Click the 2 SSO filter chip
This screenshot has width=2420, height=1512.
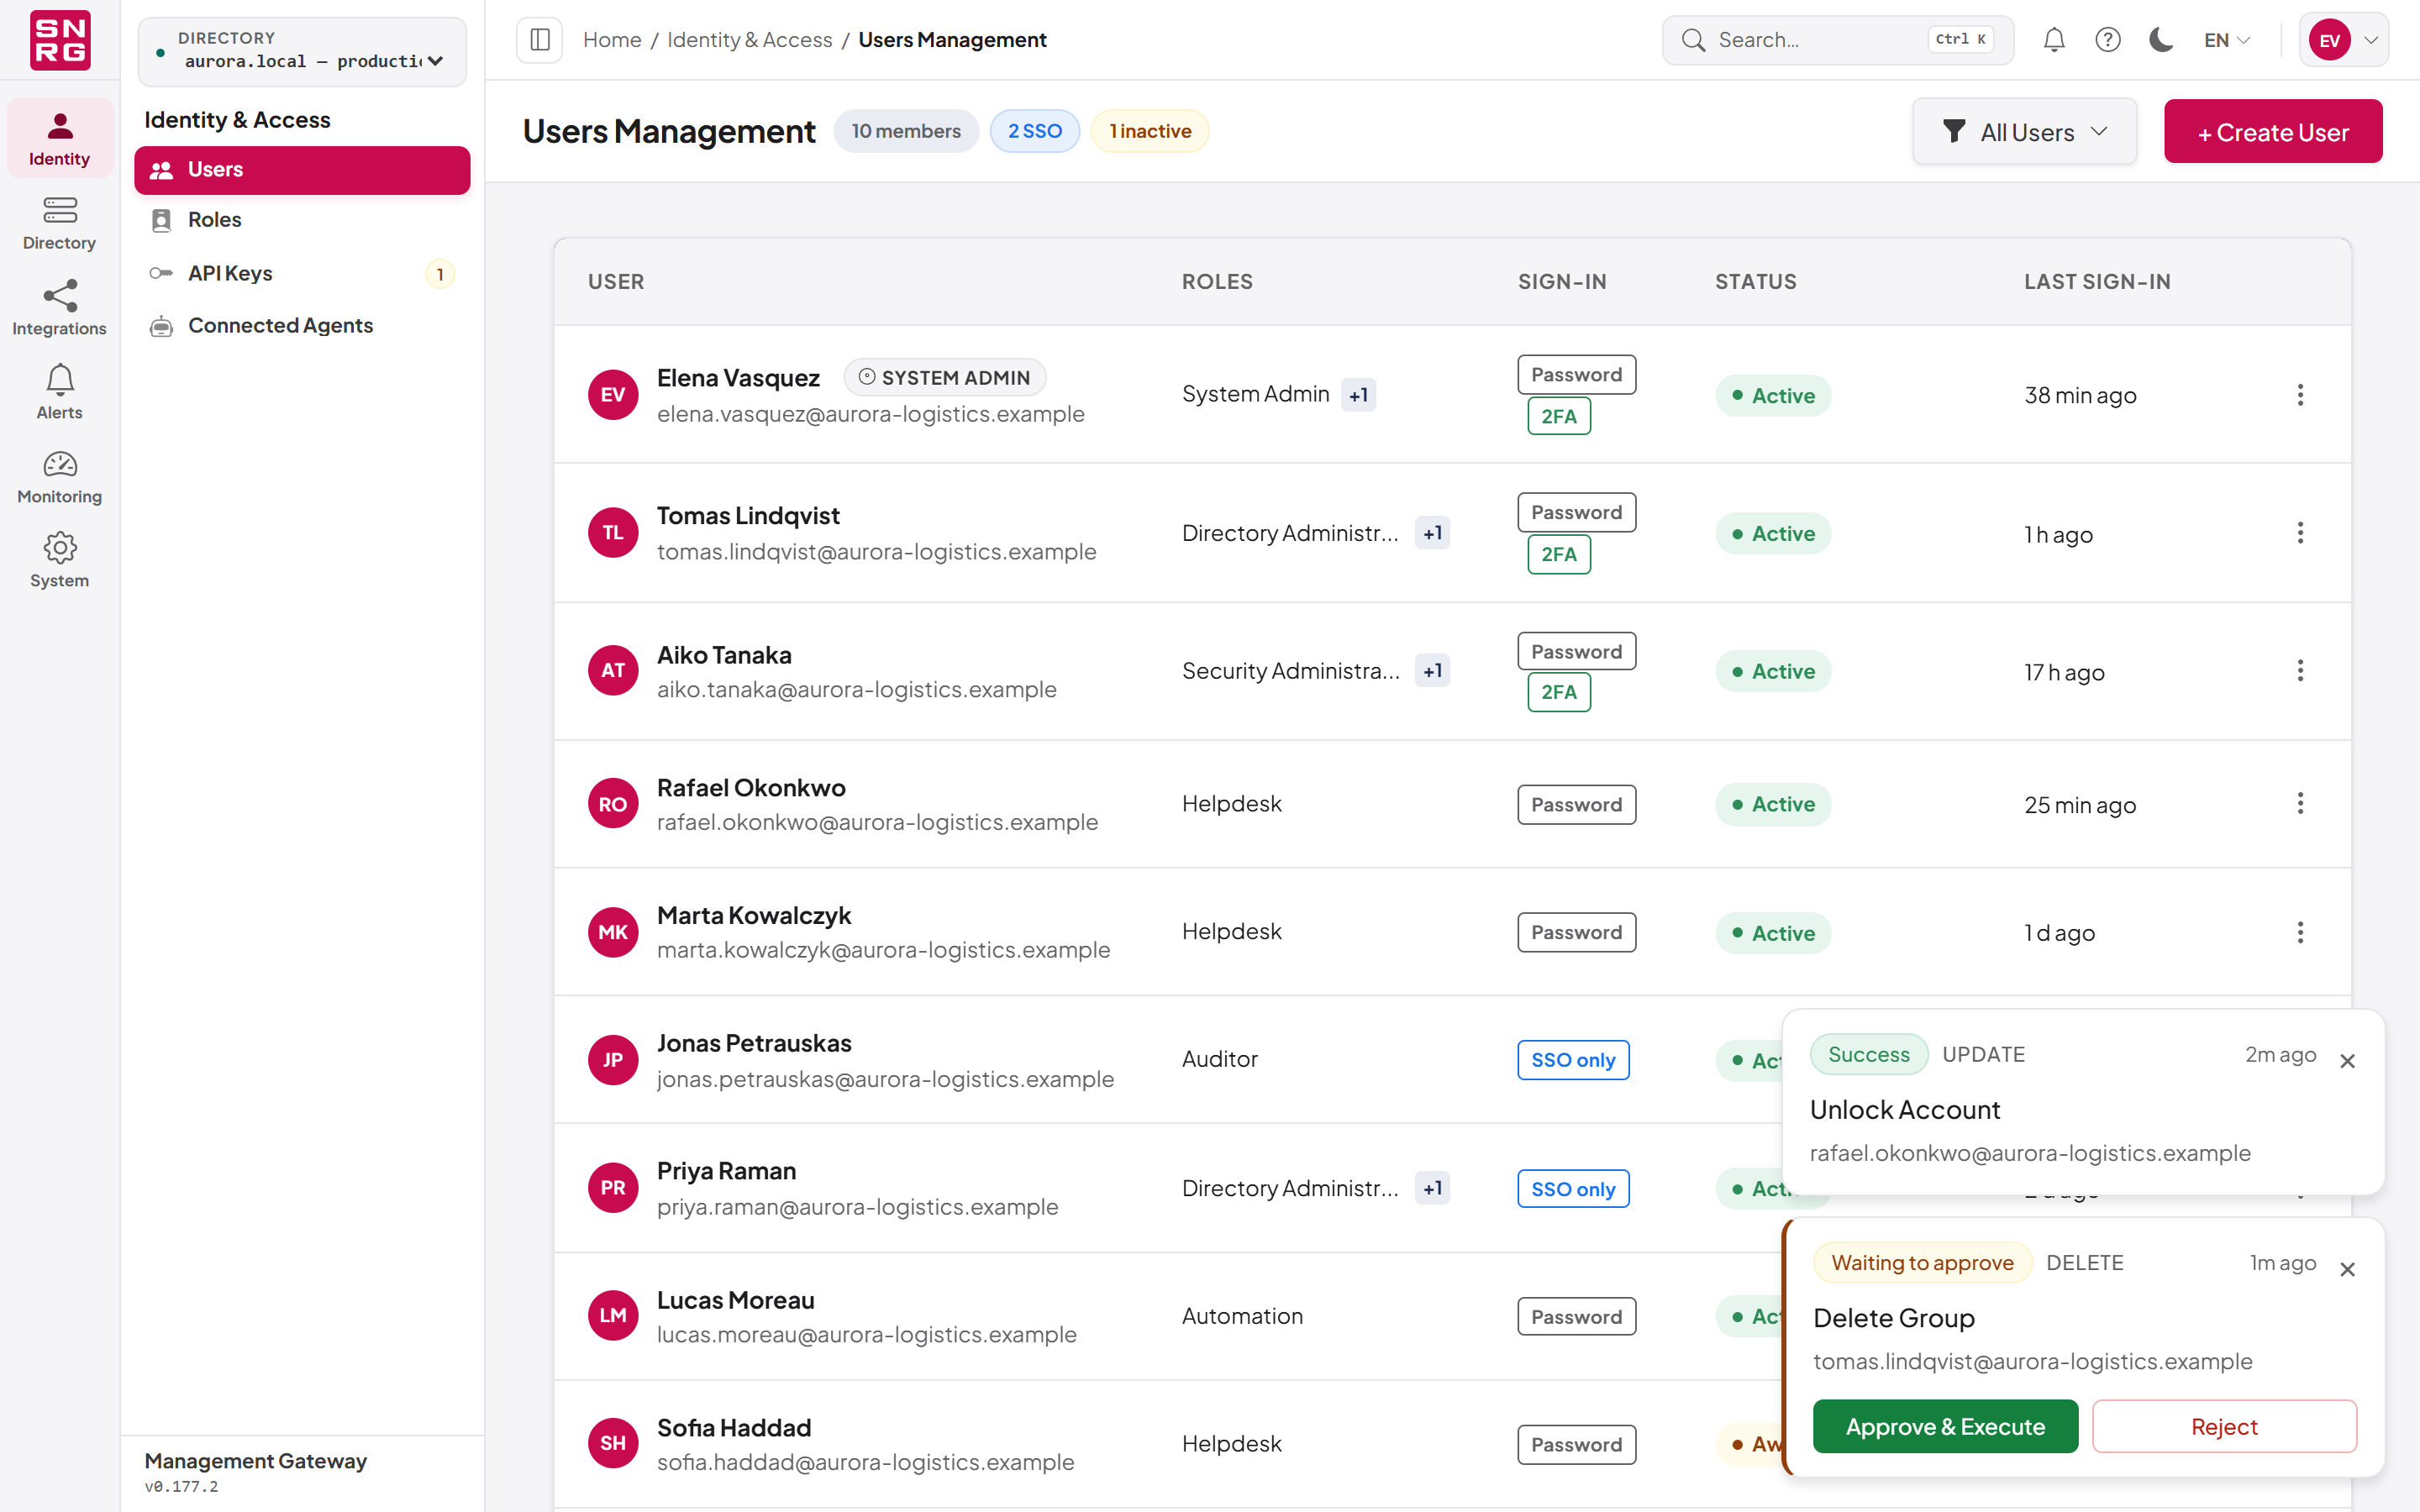(1035, 131)
